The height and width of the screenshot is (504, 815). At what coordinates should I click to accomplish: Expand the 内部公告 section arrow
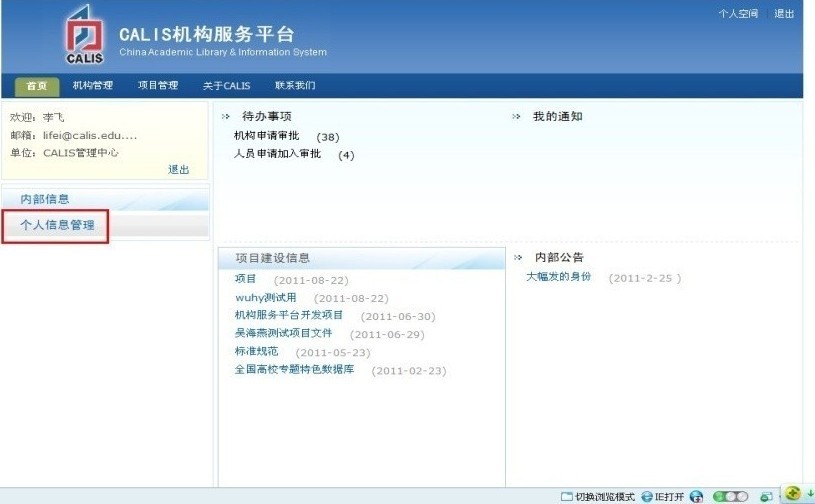[518, 257]
